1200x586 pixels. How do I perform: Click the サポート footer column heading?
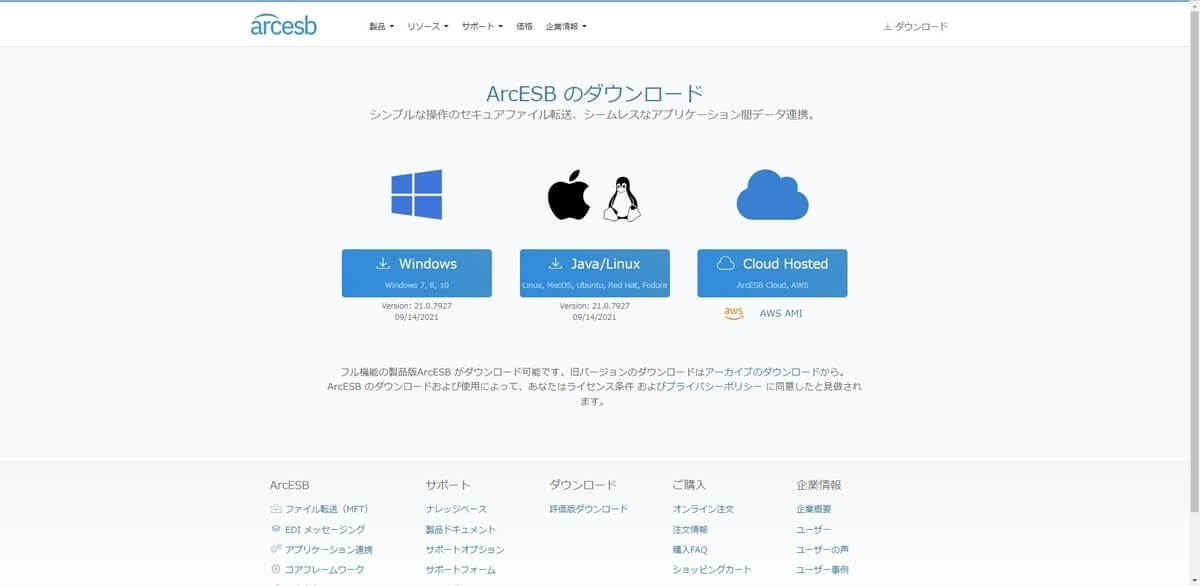coord(448,485)
